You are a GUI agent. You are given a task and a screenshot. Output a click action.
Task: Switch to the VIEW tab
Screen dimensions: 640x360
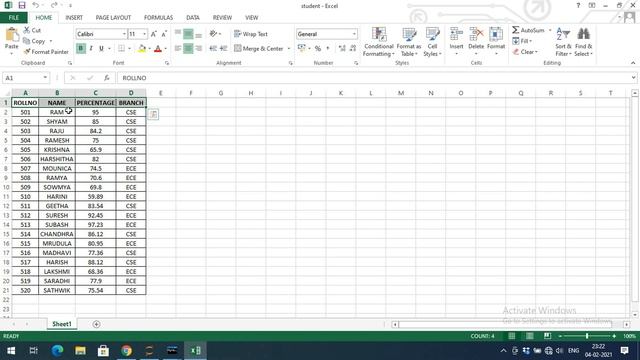click(251, 18)
